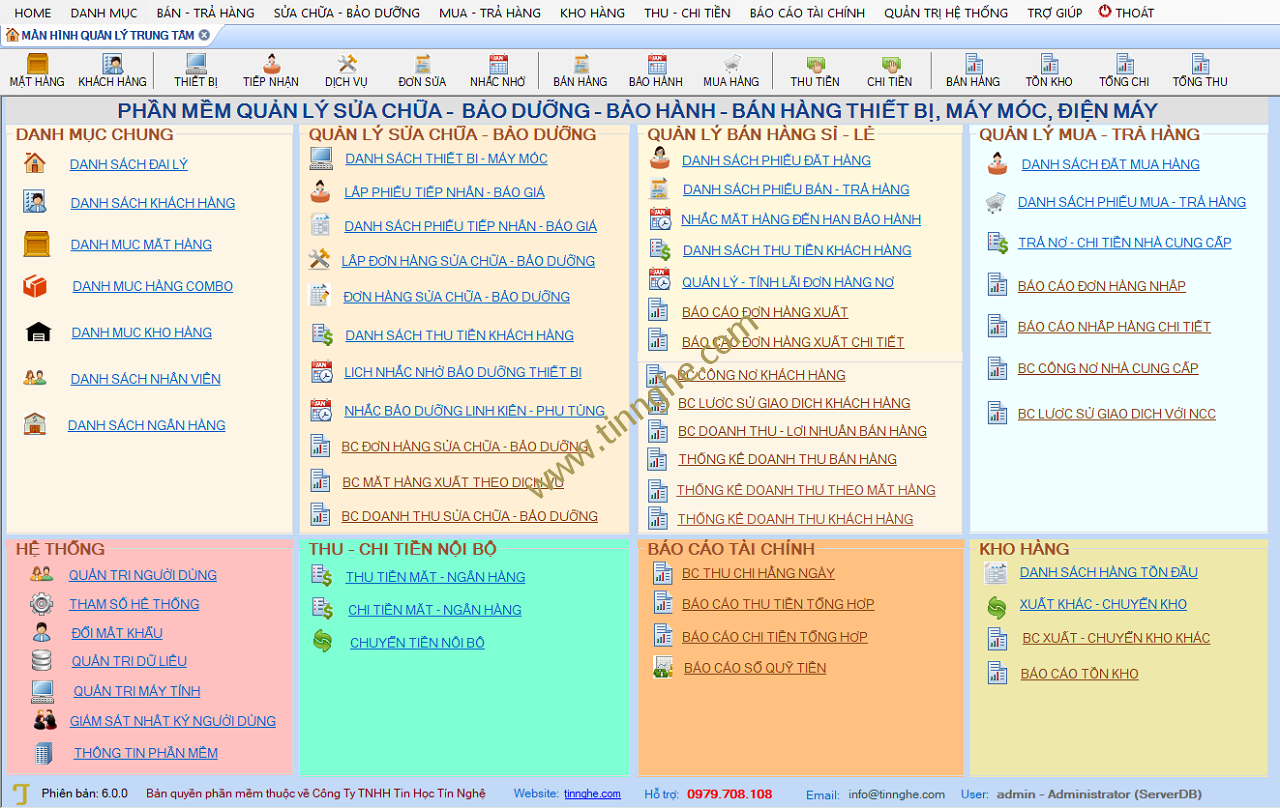Open BC CÔNG NỢ NHÀ CUNG CẤP link

(1108, 369)
